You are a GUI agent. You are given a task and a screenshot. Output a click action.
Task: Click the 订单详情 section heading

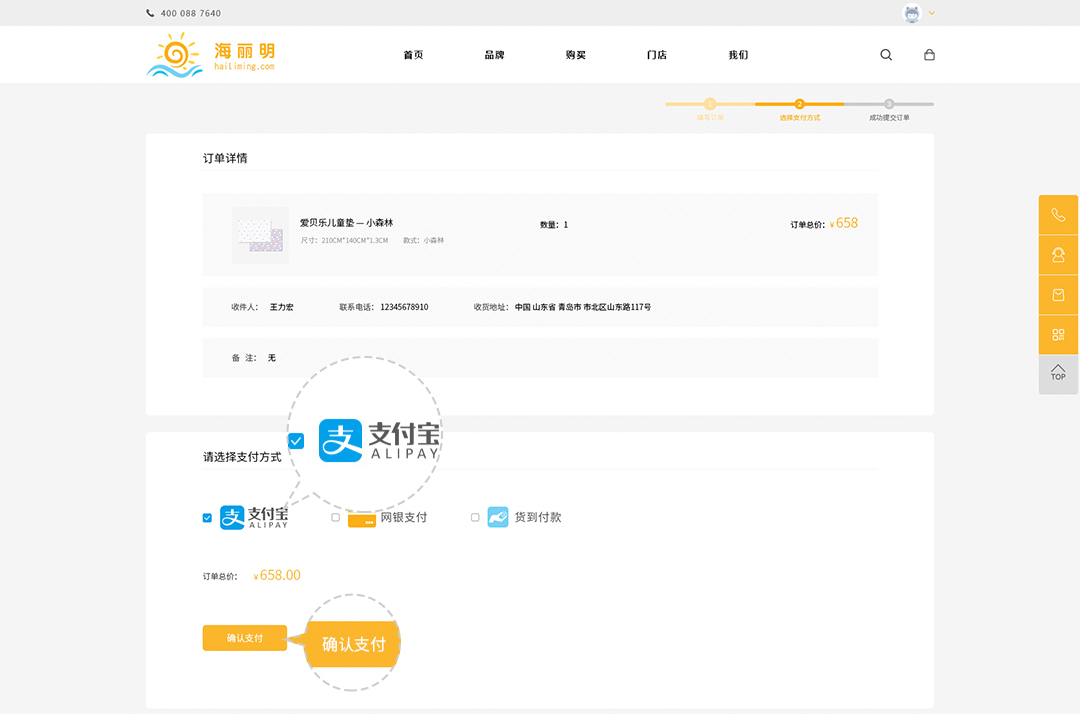point(225,158)
